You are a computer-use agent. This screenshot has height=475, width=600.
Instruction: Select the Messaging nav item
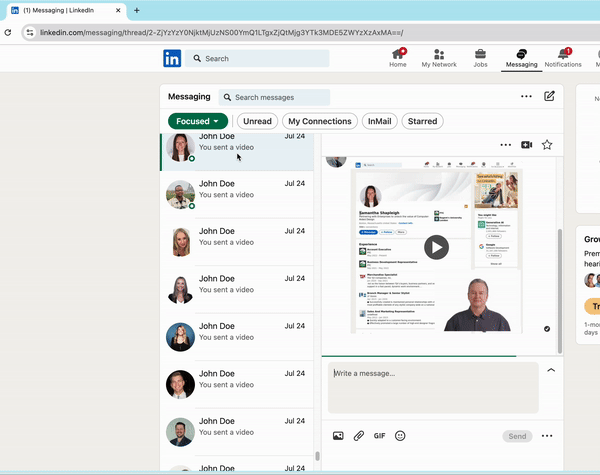(522, 58)
